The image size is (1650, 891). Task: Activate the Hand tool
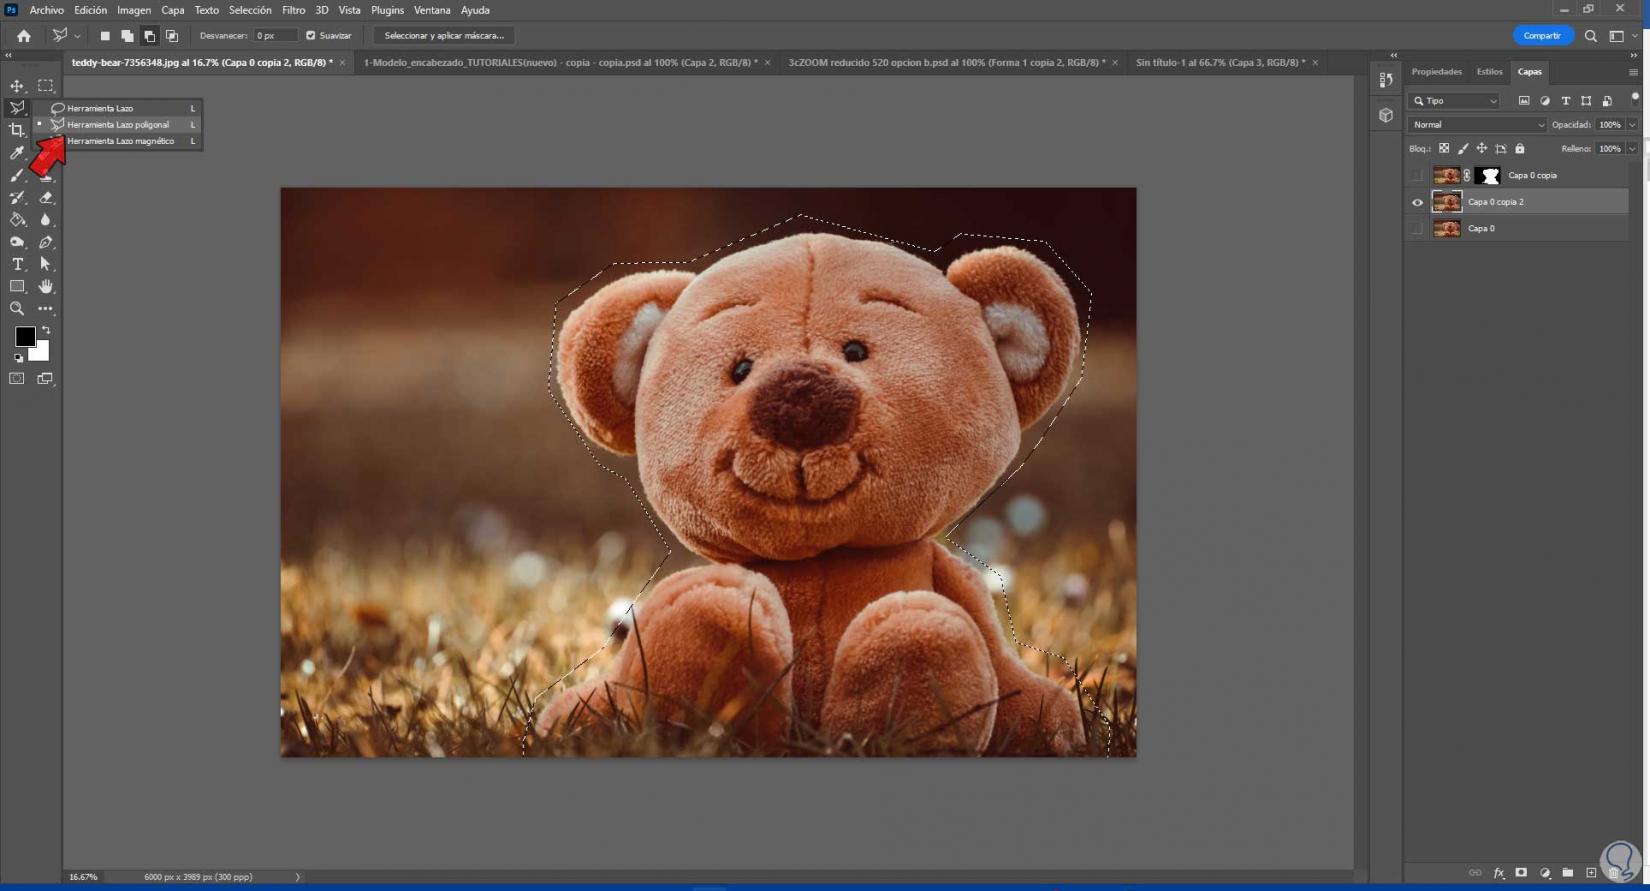[45, 287]
